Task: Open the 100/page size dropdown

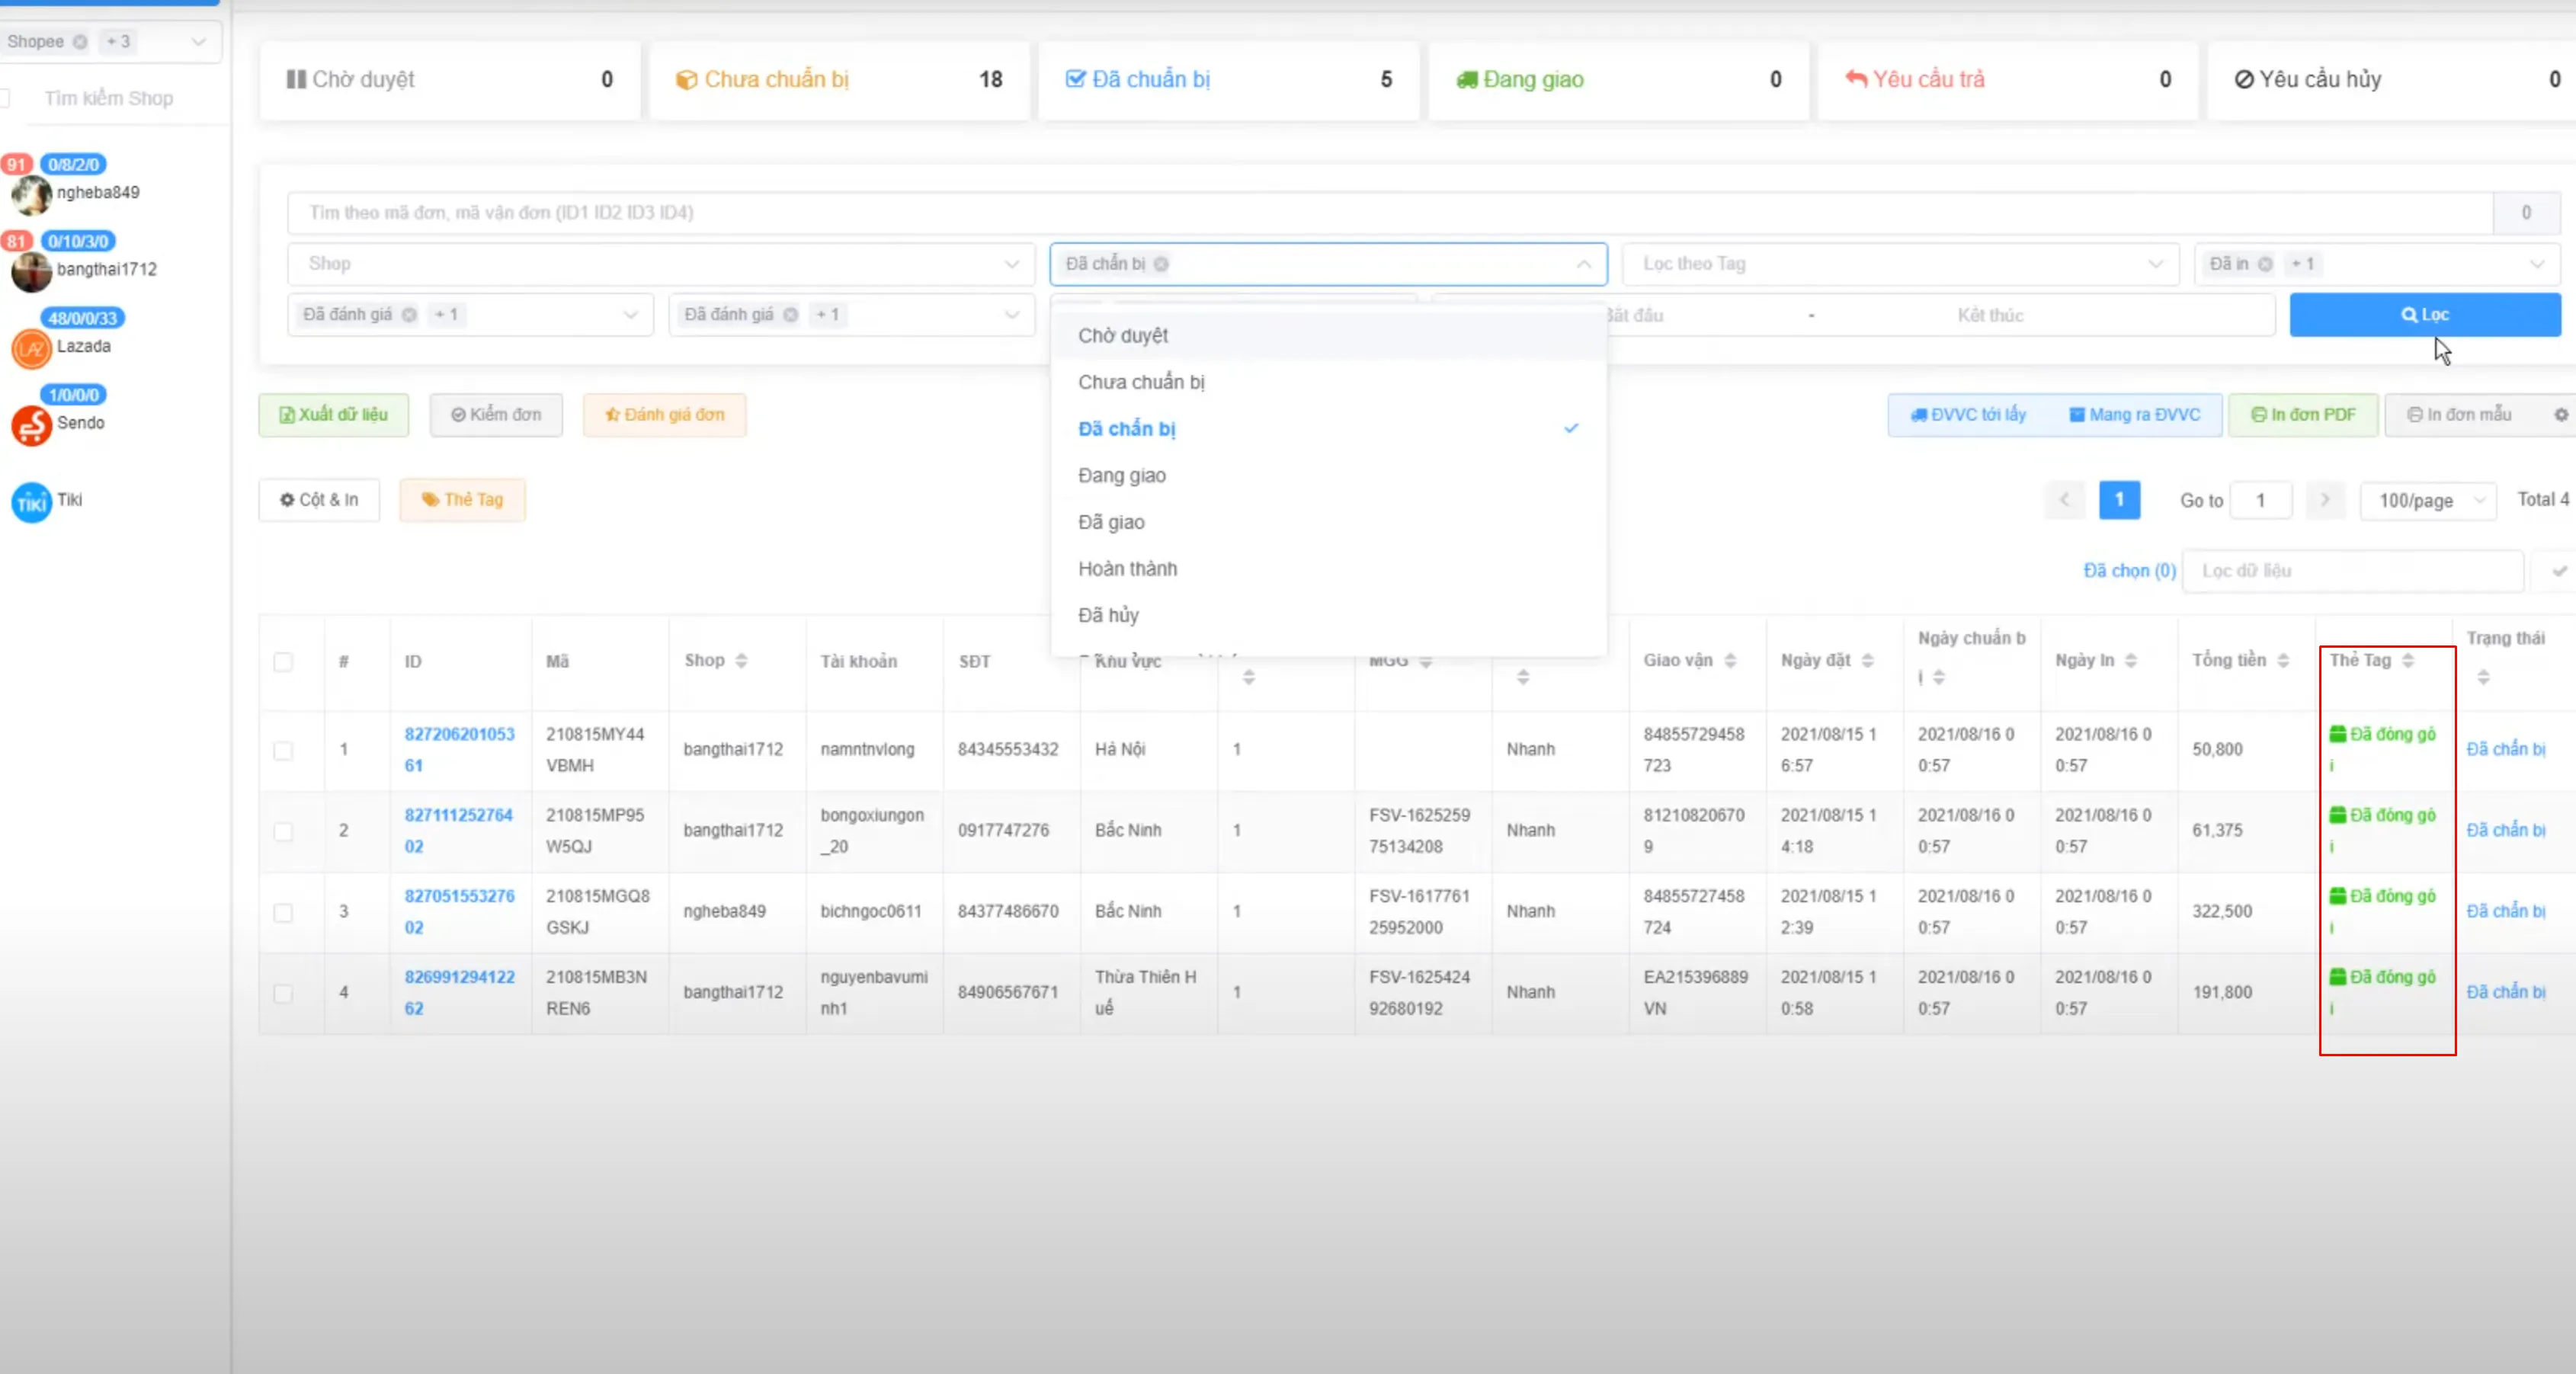Action: tap(2428, 500)
